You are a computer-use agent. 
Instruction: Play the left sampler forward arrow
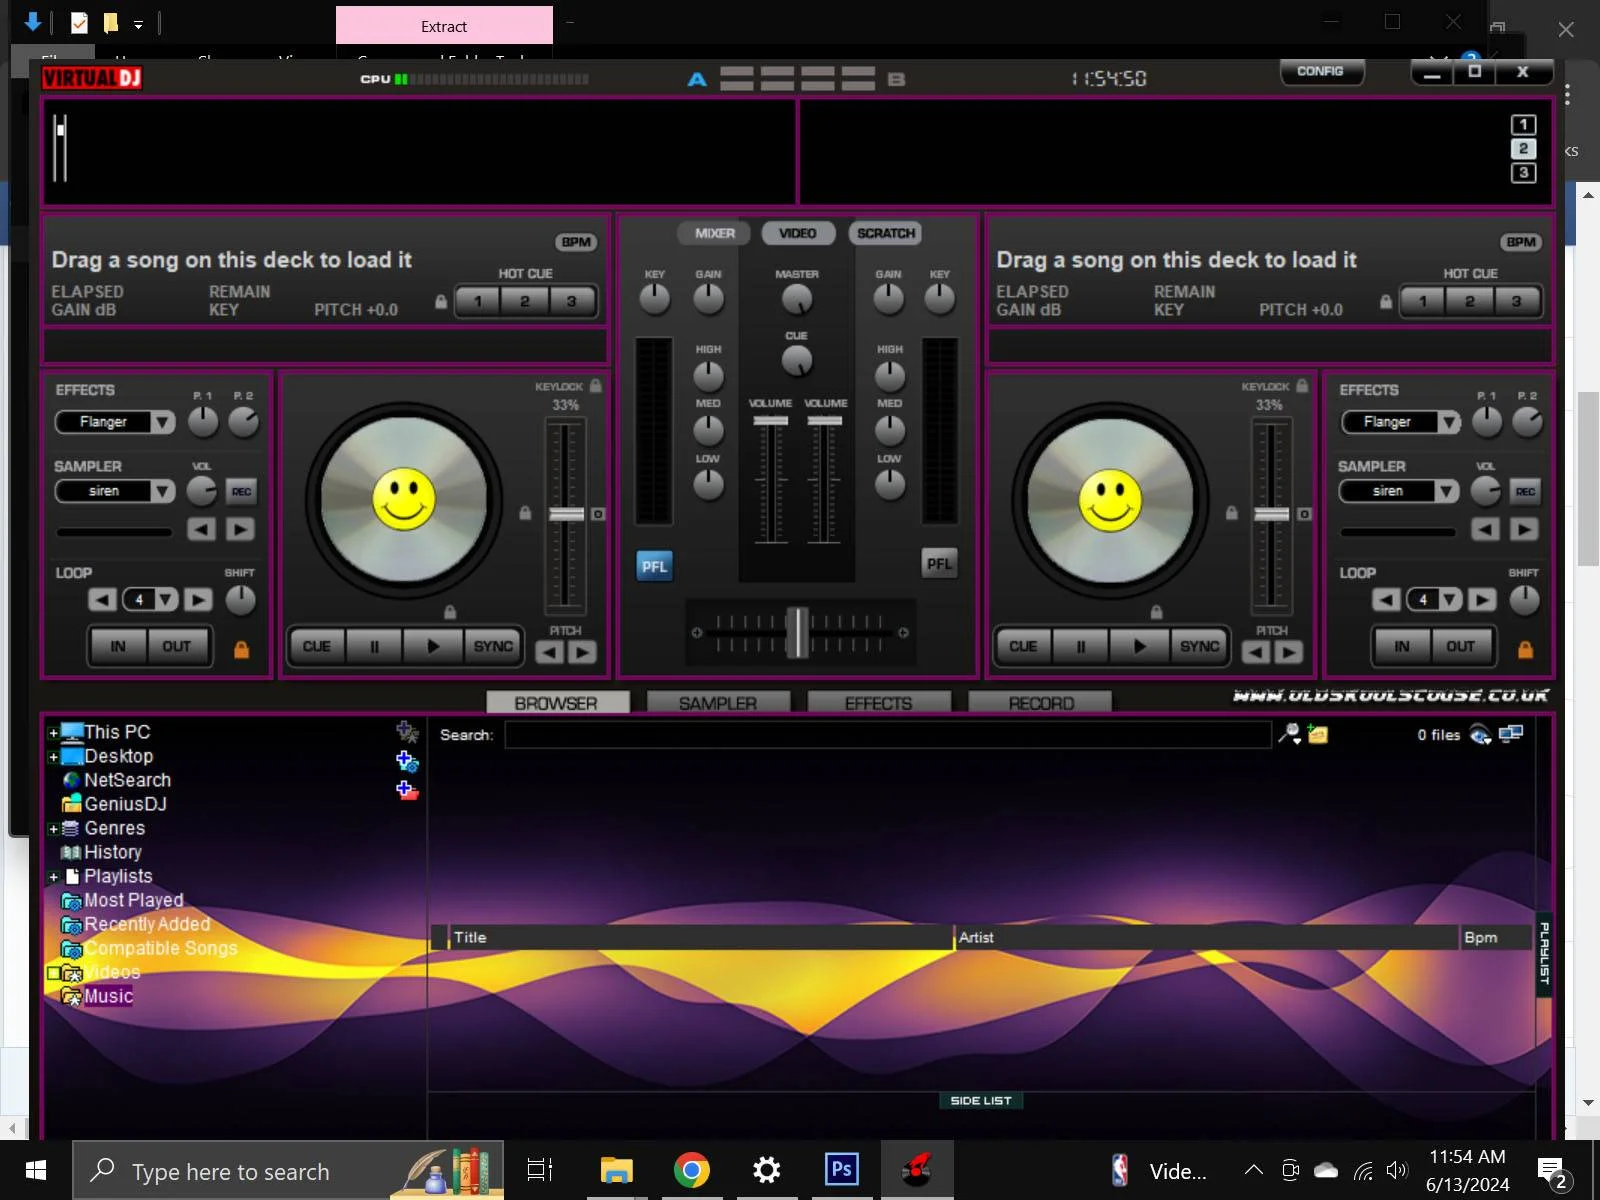point(240,529)
